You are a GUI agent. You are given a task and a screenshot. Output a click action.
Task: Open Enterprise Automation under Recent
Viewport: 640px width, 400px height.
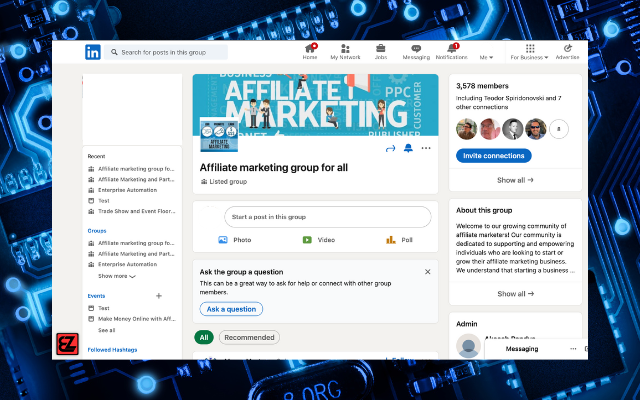point(122,190)
